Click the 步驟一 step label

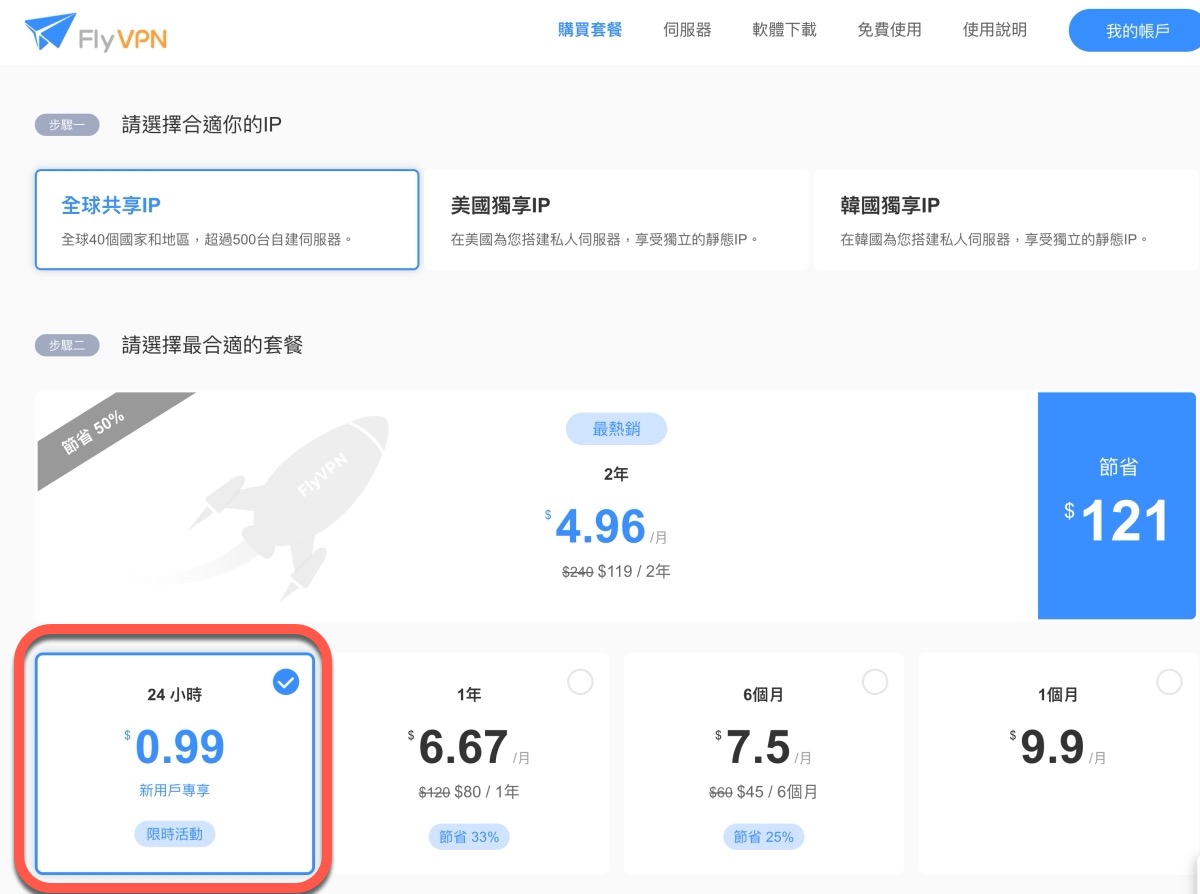point(68,125)
